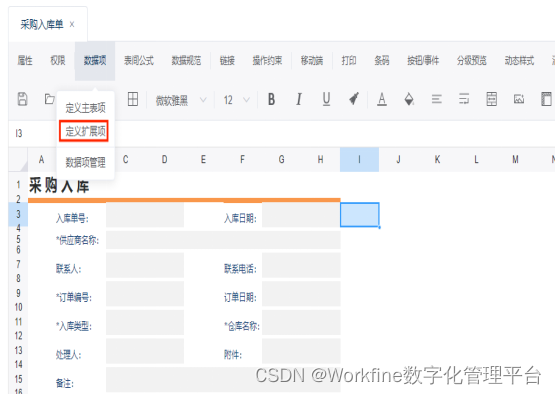Open the 打印 menu tab

(x=349, y=61)
